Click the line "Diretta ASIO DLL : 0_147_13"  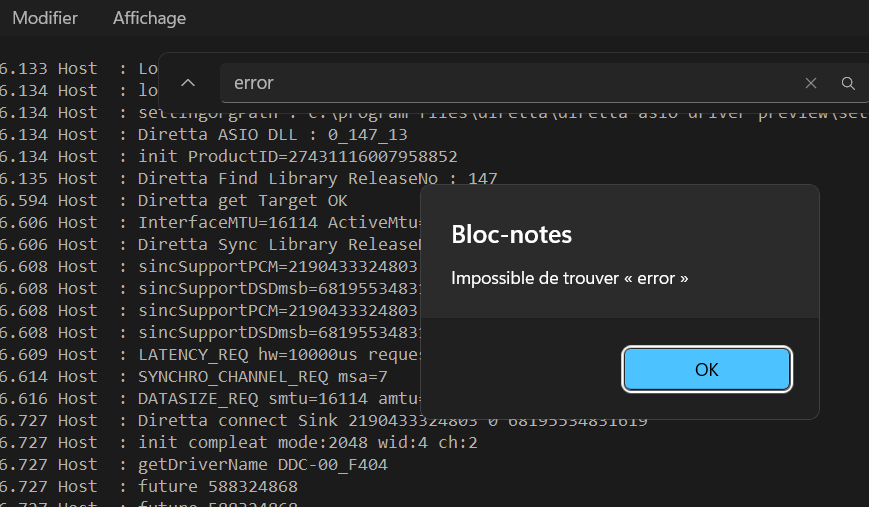pos(272,134)
